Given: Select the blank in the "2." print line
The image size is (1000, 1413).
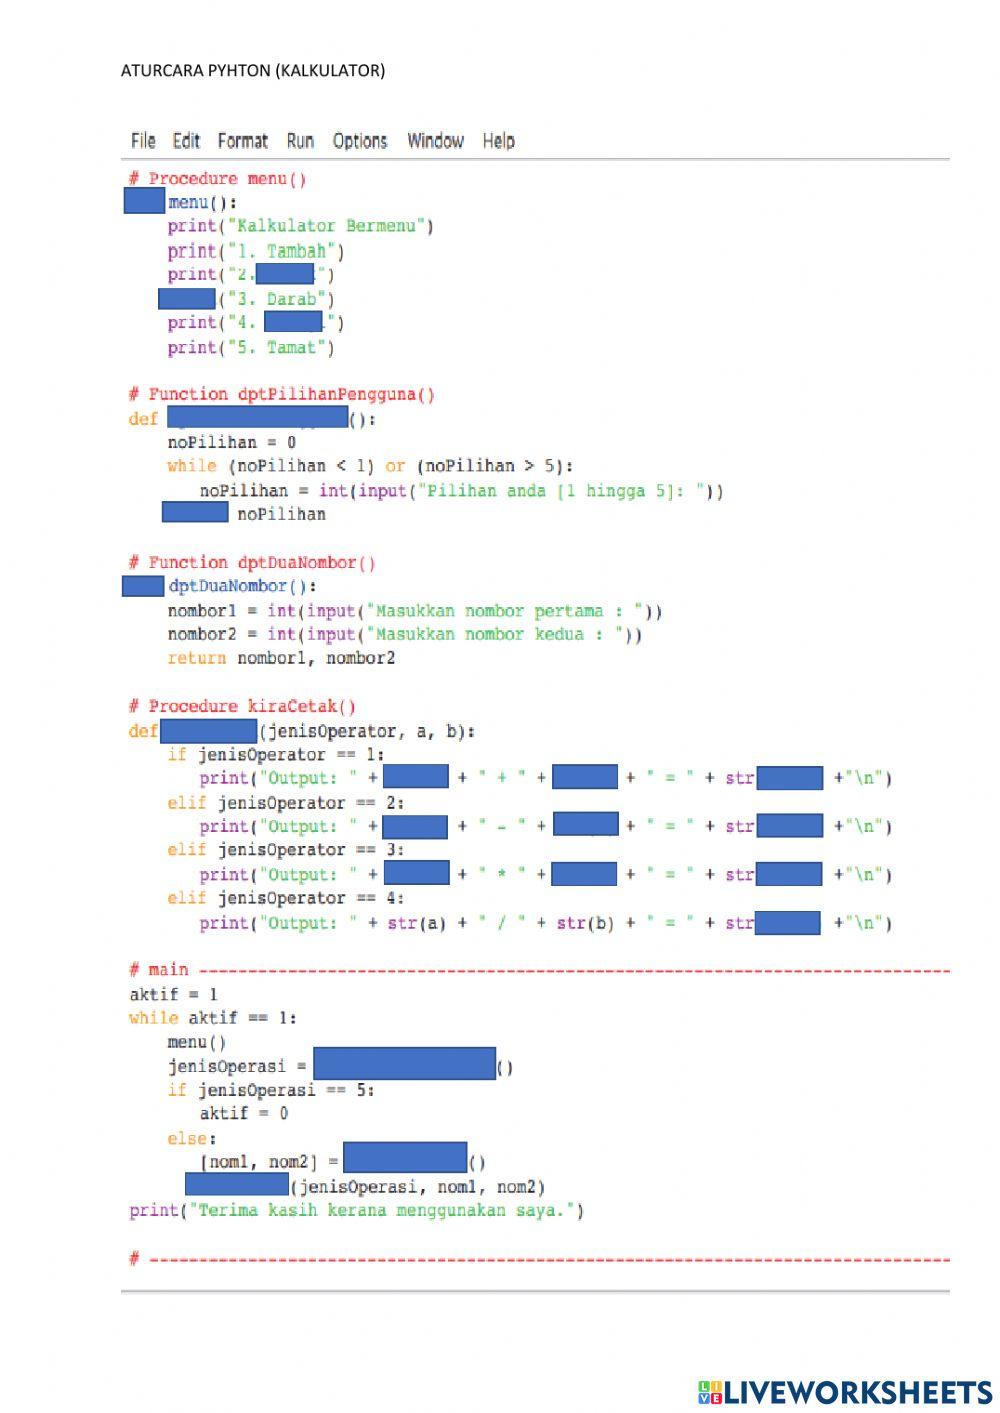Looking at the screenshot, I should (285, 274).
